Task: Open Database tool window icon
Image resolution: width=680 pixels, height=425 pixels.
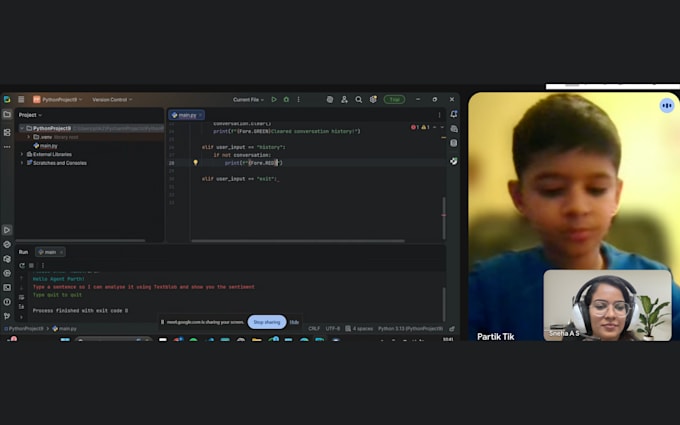Action: click(454, 143)
